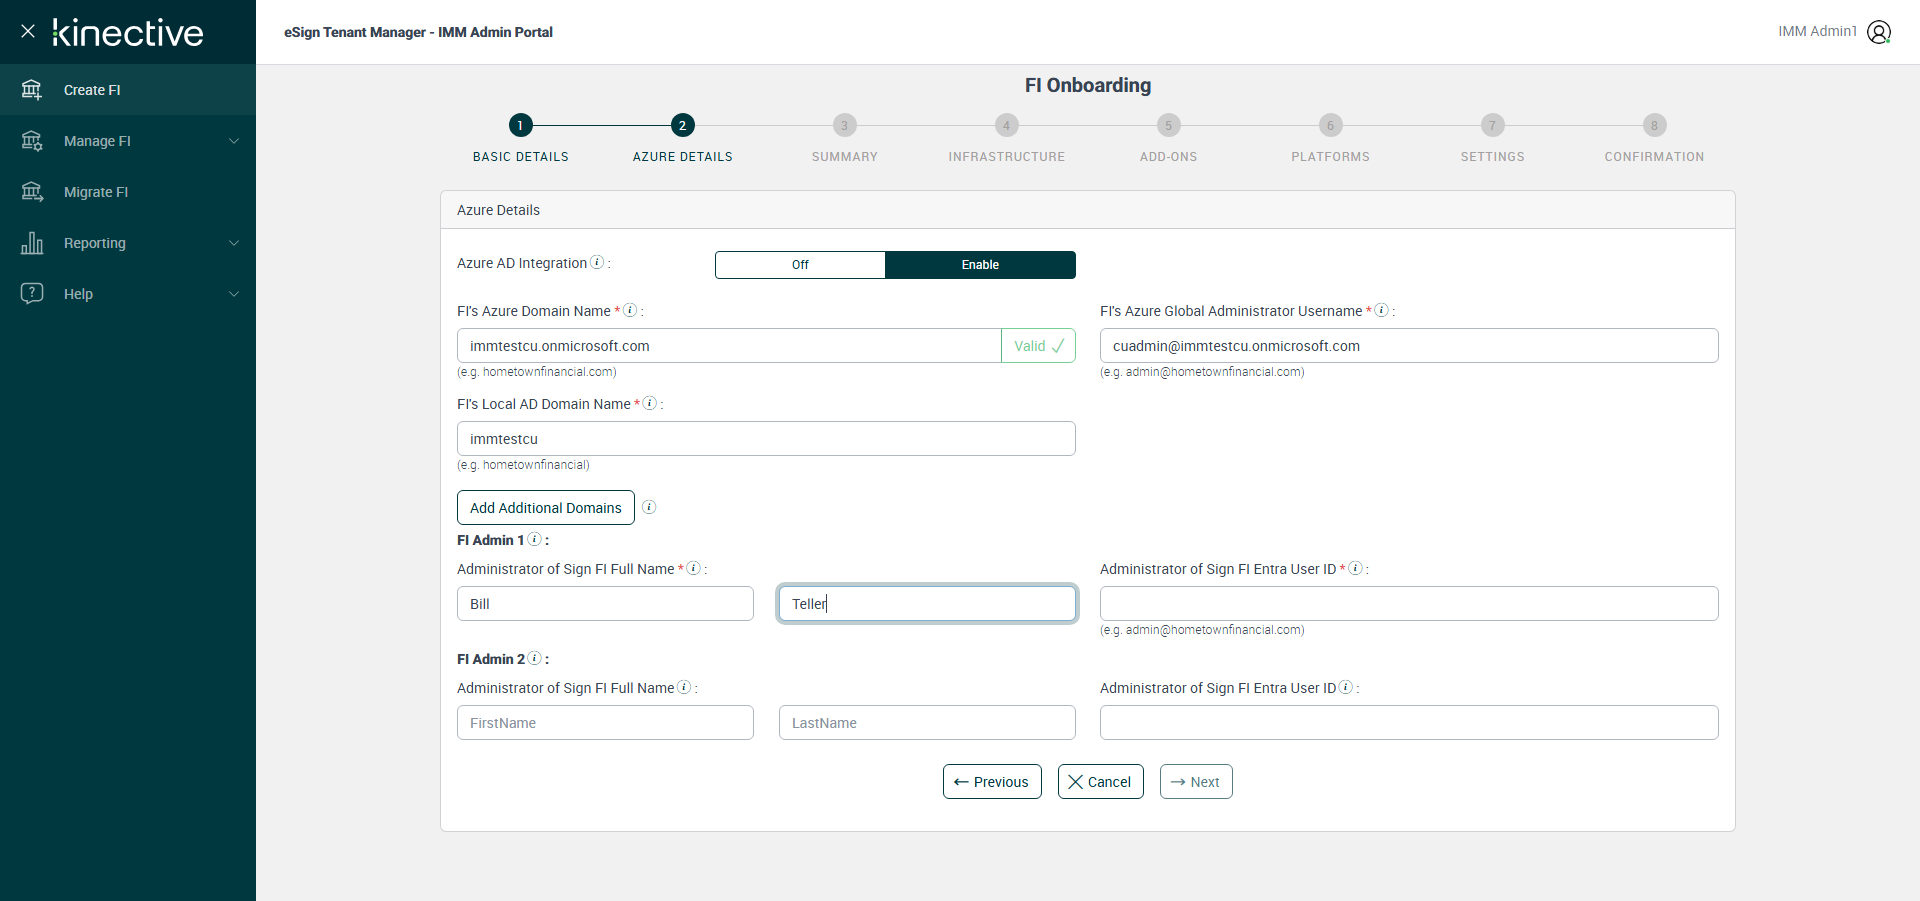
Task: Expand the Reporting menu chevron
Action: tap(234, 243)
